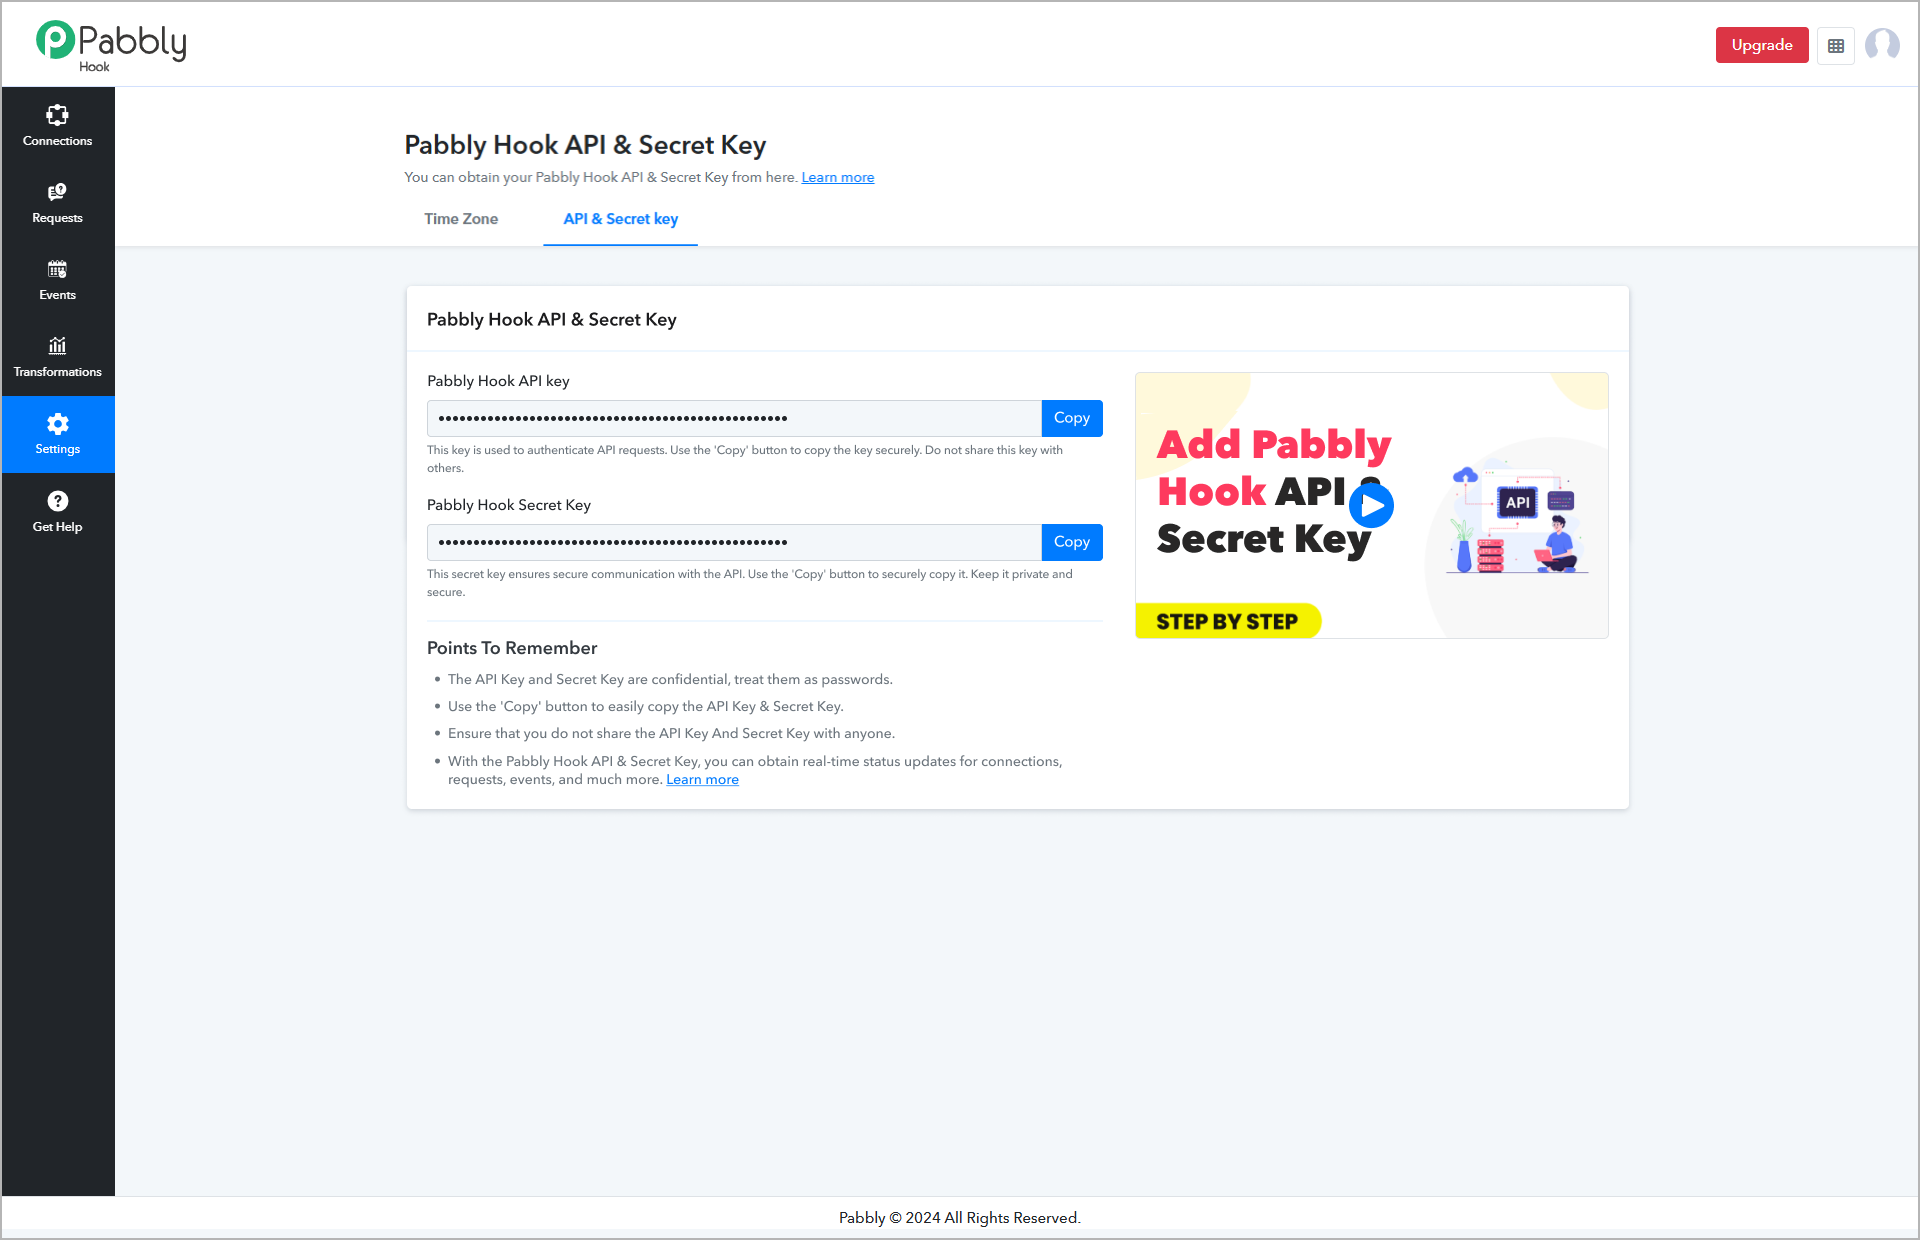The image size is (1920, 1240).
Task: Click the red Upgrade button
Action: 1762,45
